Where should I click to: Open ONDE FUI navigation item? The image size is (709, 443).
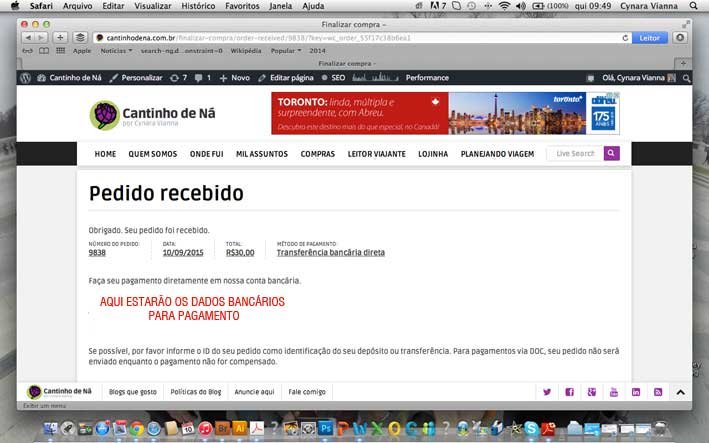point(207,154)
